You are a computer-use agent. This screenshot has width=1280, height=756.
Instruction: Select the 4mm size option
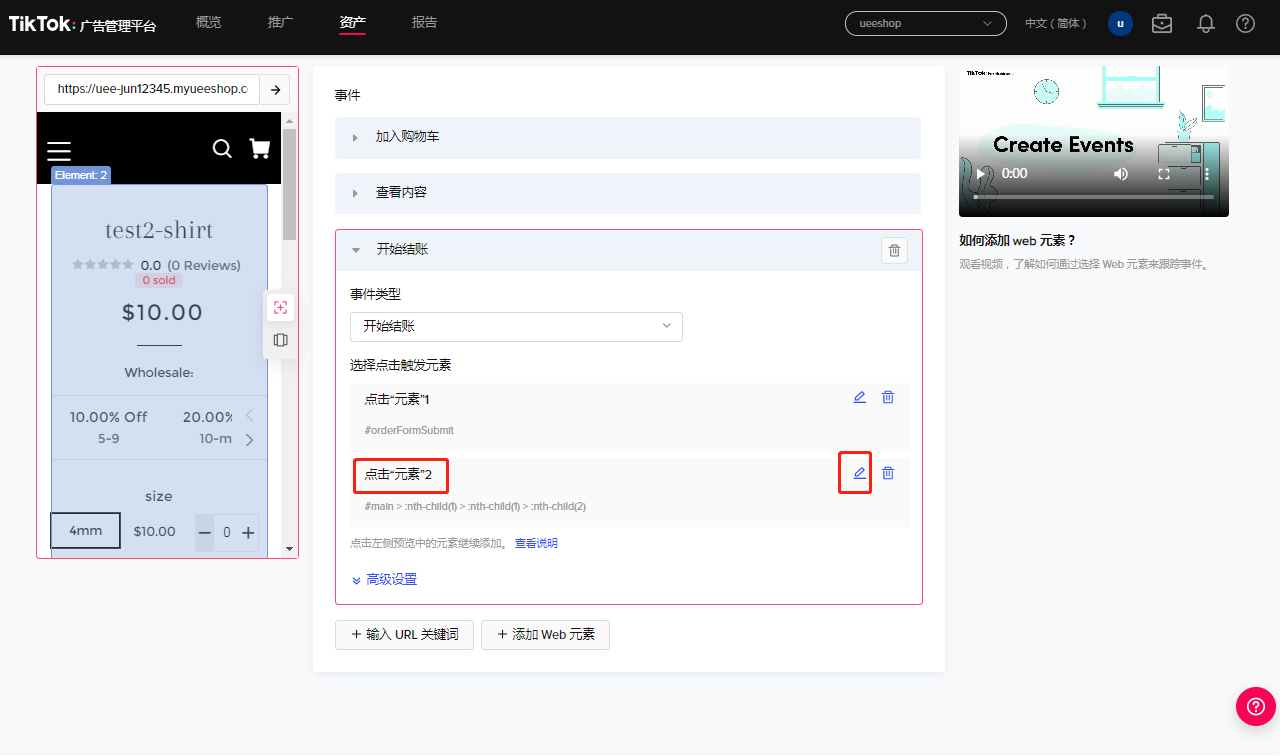86,530
